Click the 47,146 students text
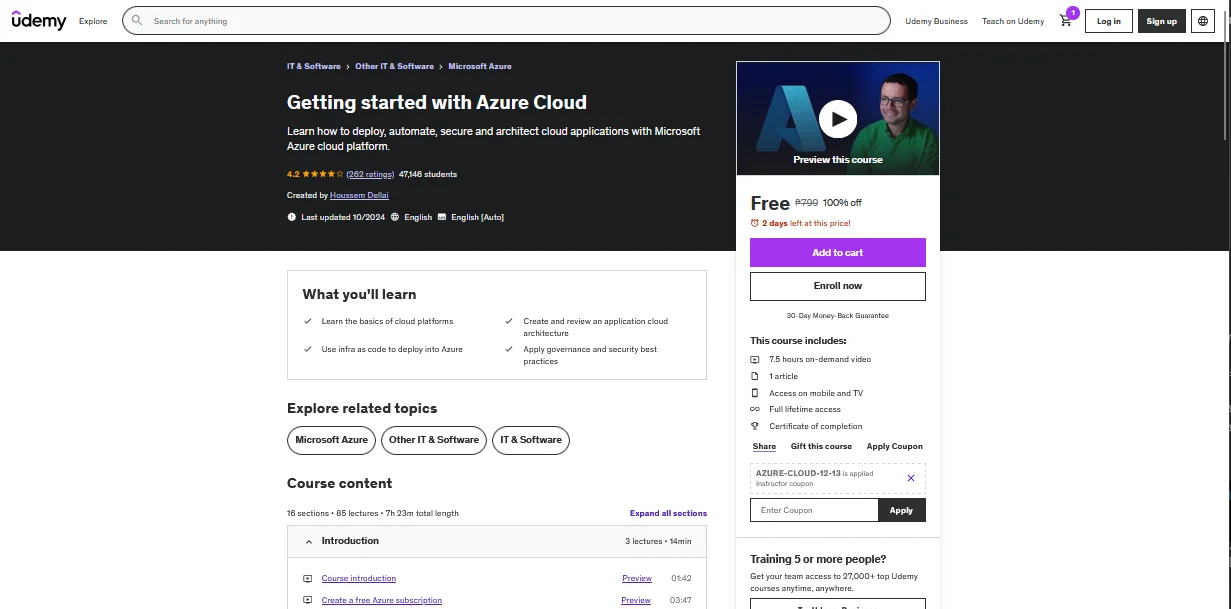This screenshot has height=609, width=1231. [x=428, y=174]
